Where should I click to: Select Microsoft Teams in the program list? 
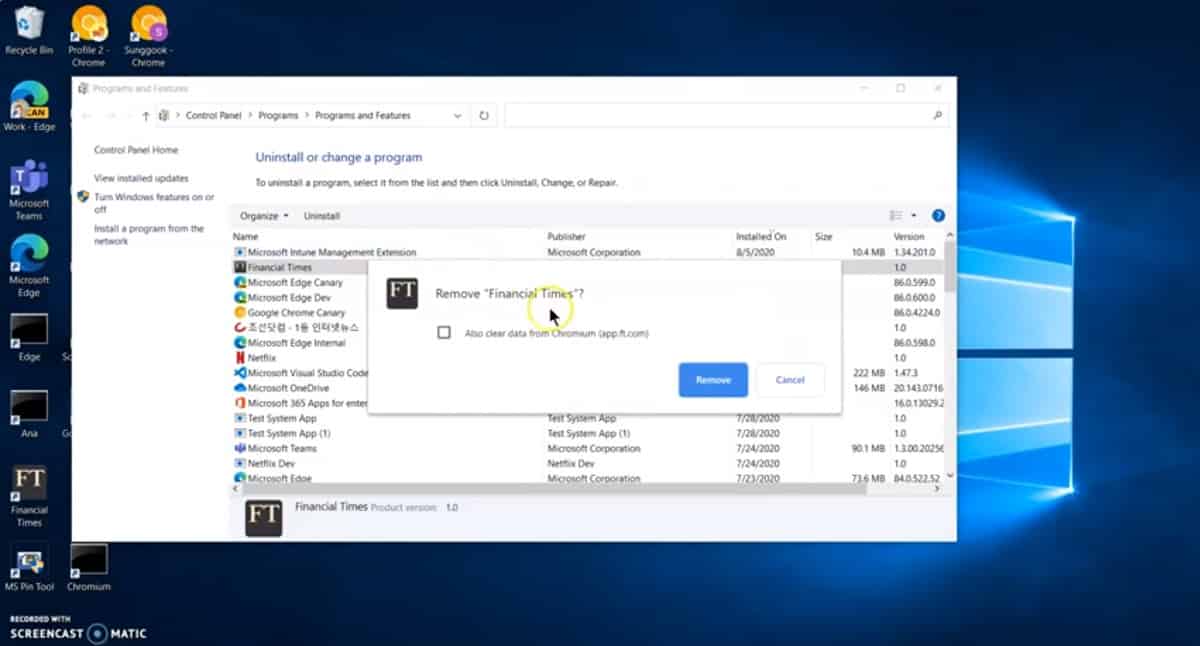588,449
